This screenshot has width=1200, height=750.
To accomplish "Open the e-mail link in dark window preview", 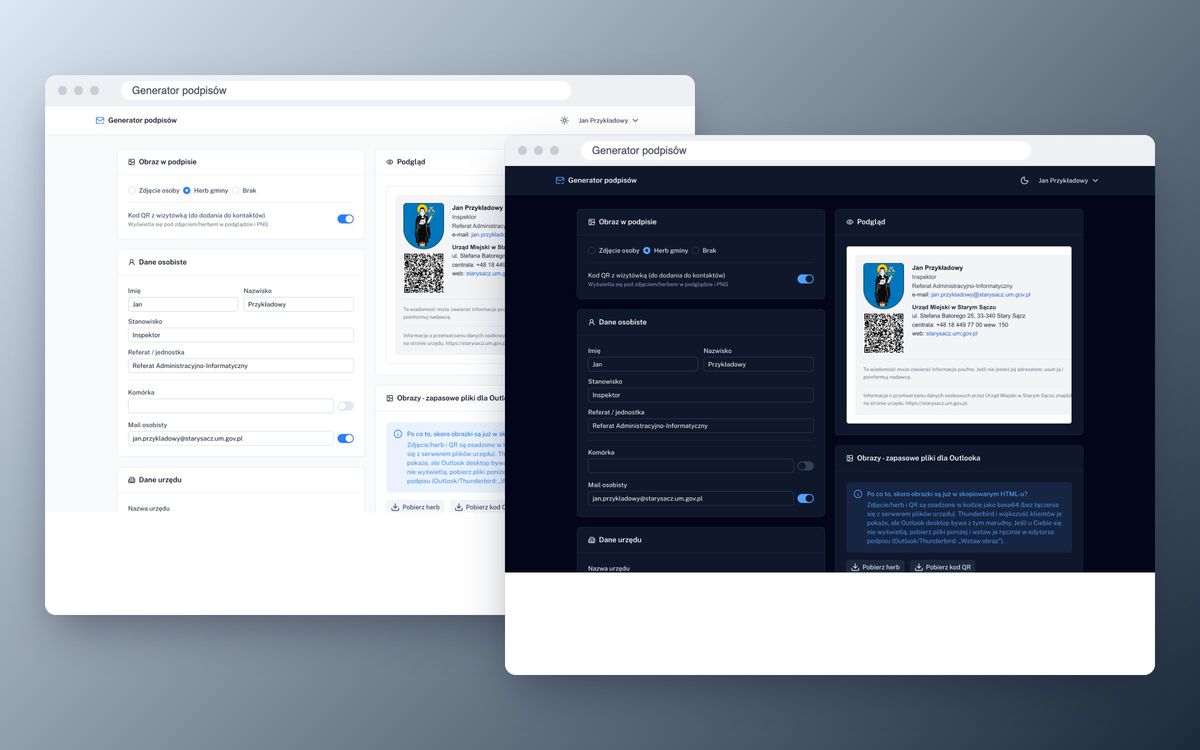I will point(980,295).
